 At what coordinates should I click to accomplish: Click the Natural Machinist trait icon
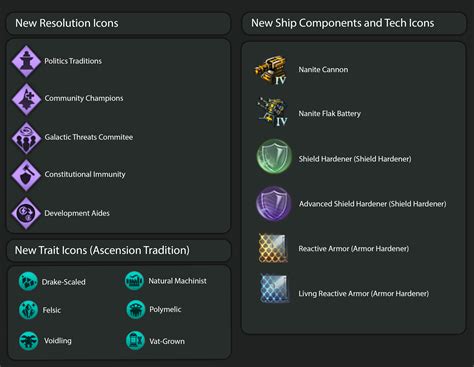[x=134, y=281]
